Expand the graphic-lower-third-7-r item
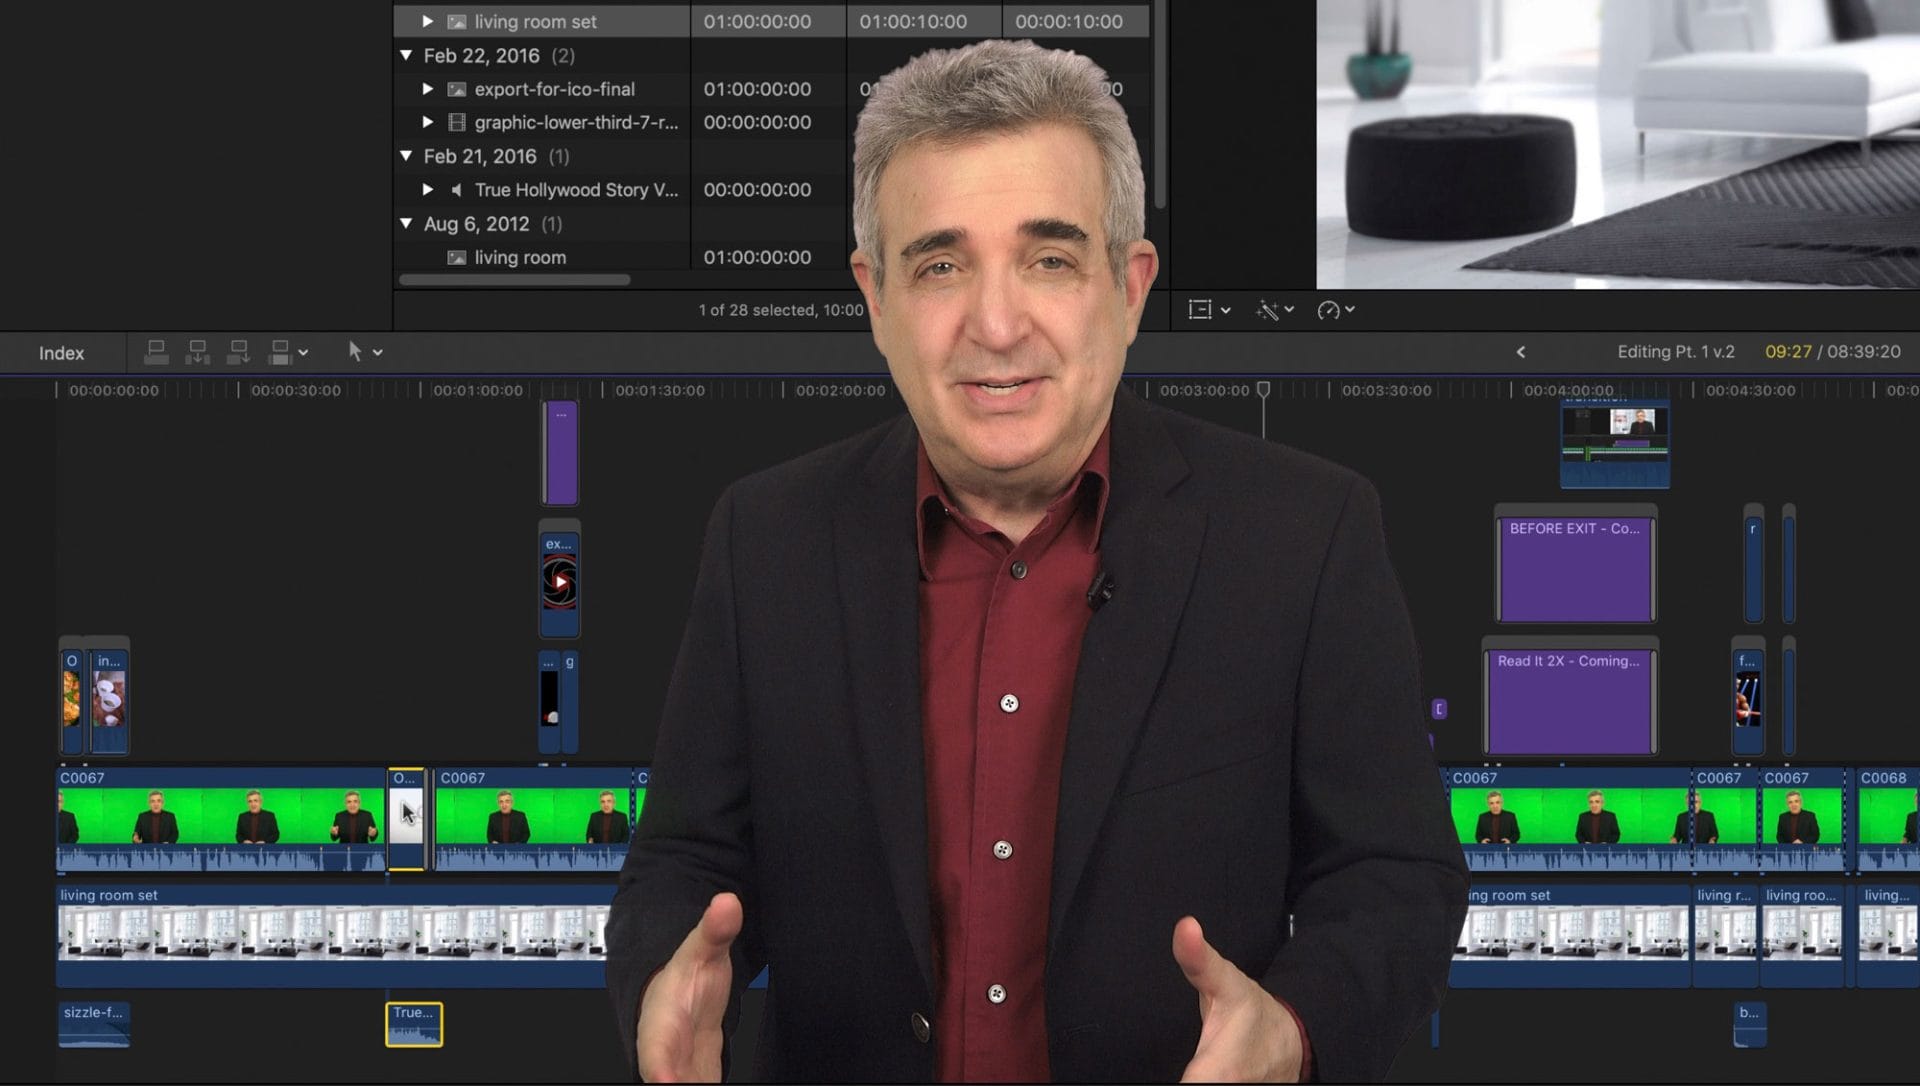Screen dimensions: 1920x1086 coord(427,122)
